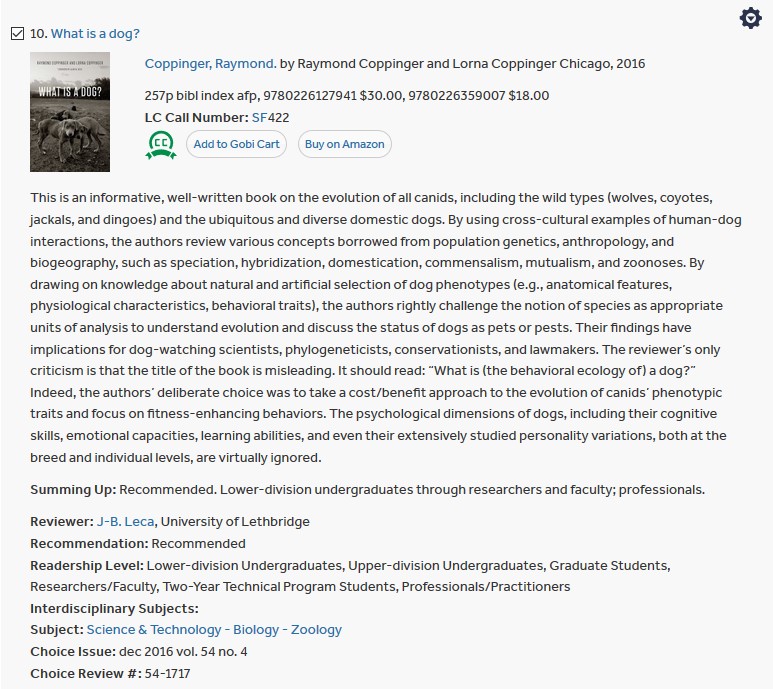Click the "What Is a Dog?" book cover
Image resolution: width=773 pixels, height=689 pixels.
[x=70, y=112]
